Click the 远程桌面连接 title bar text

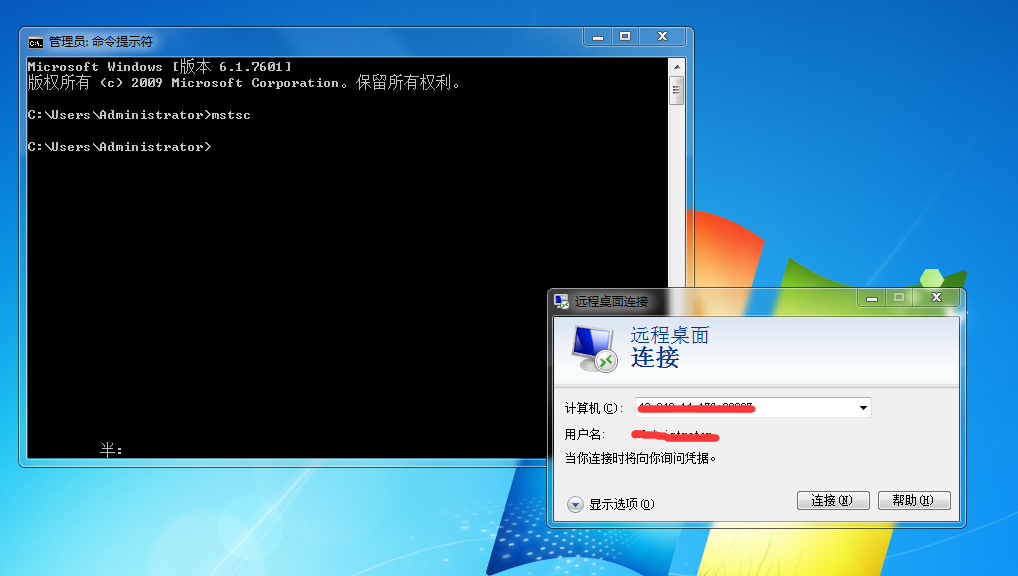tap(611, 302)
